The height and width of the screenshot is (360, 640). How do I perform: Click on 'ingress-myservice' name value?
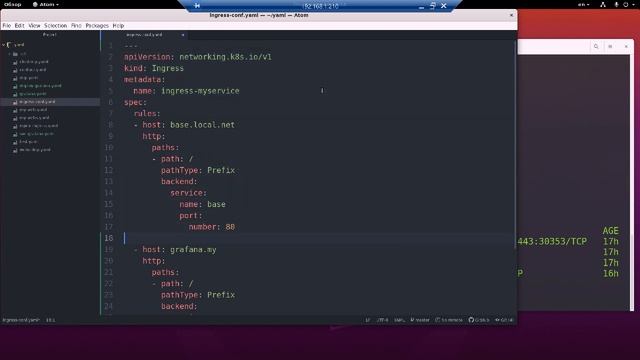pyautogui.click(x=200, y=91)
